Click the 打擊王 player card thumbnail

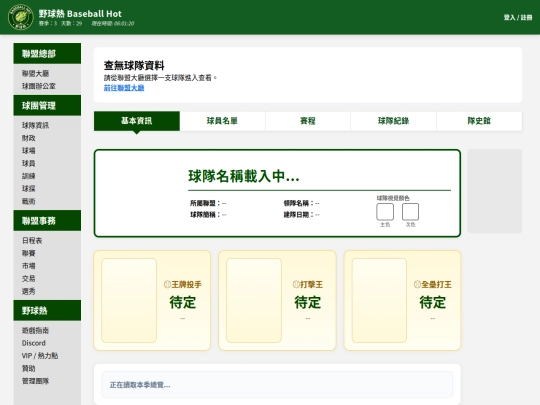coord(254,300)
